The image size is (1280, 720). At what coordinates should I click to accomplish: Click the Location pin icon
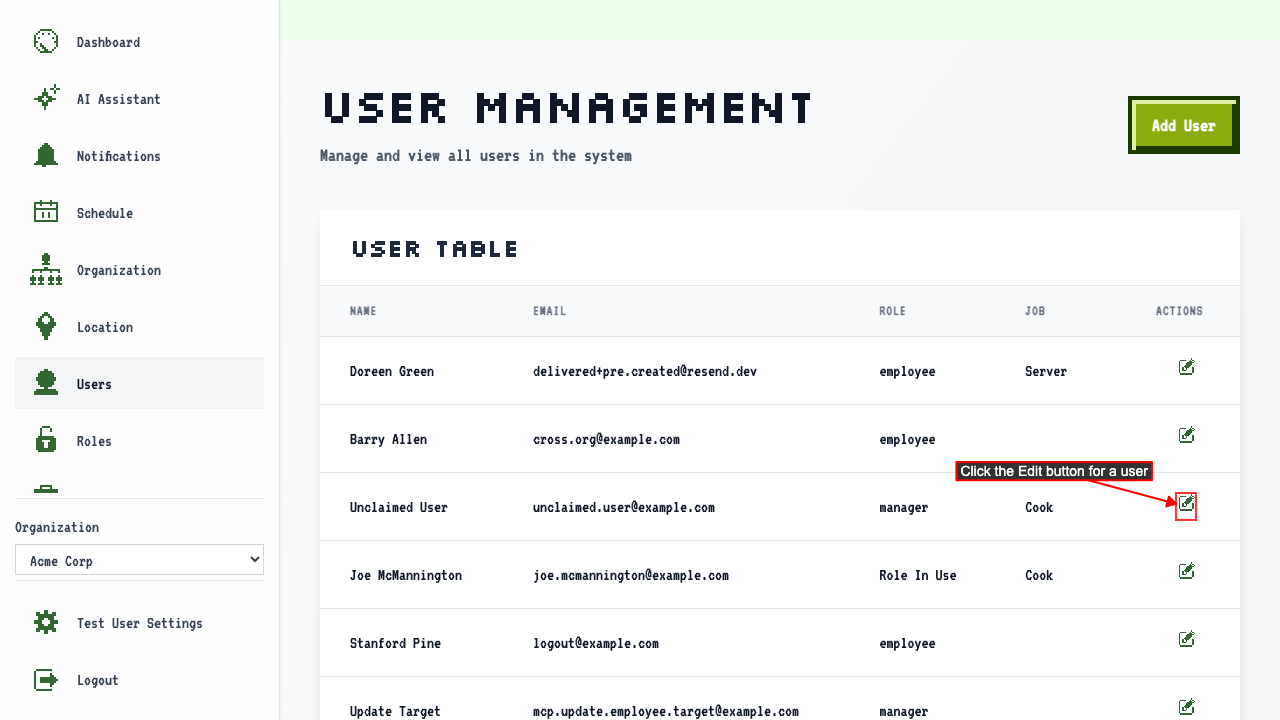pyautogui.click(x=46, y=327)
